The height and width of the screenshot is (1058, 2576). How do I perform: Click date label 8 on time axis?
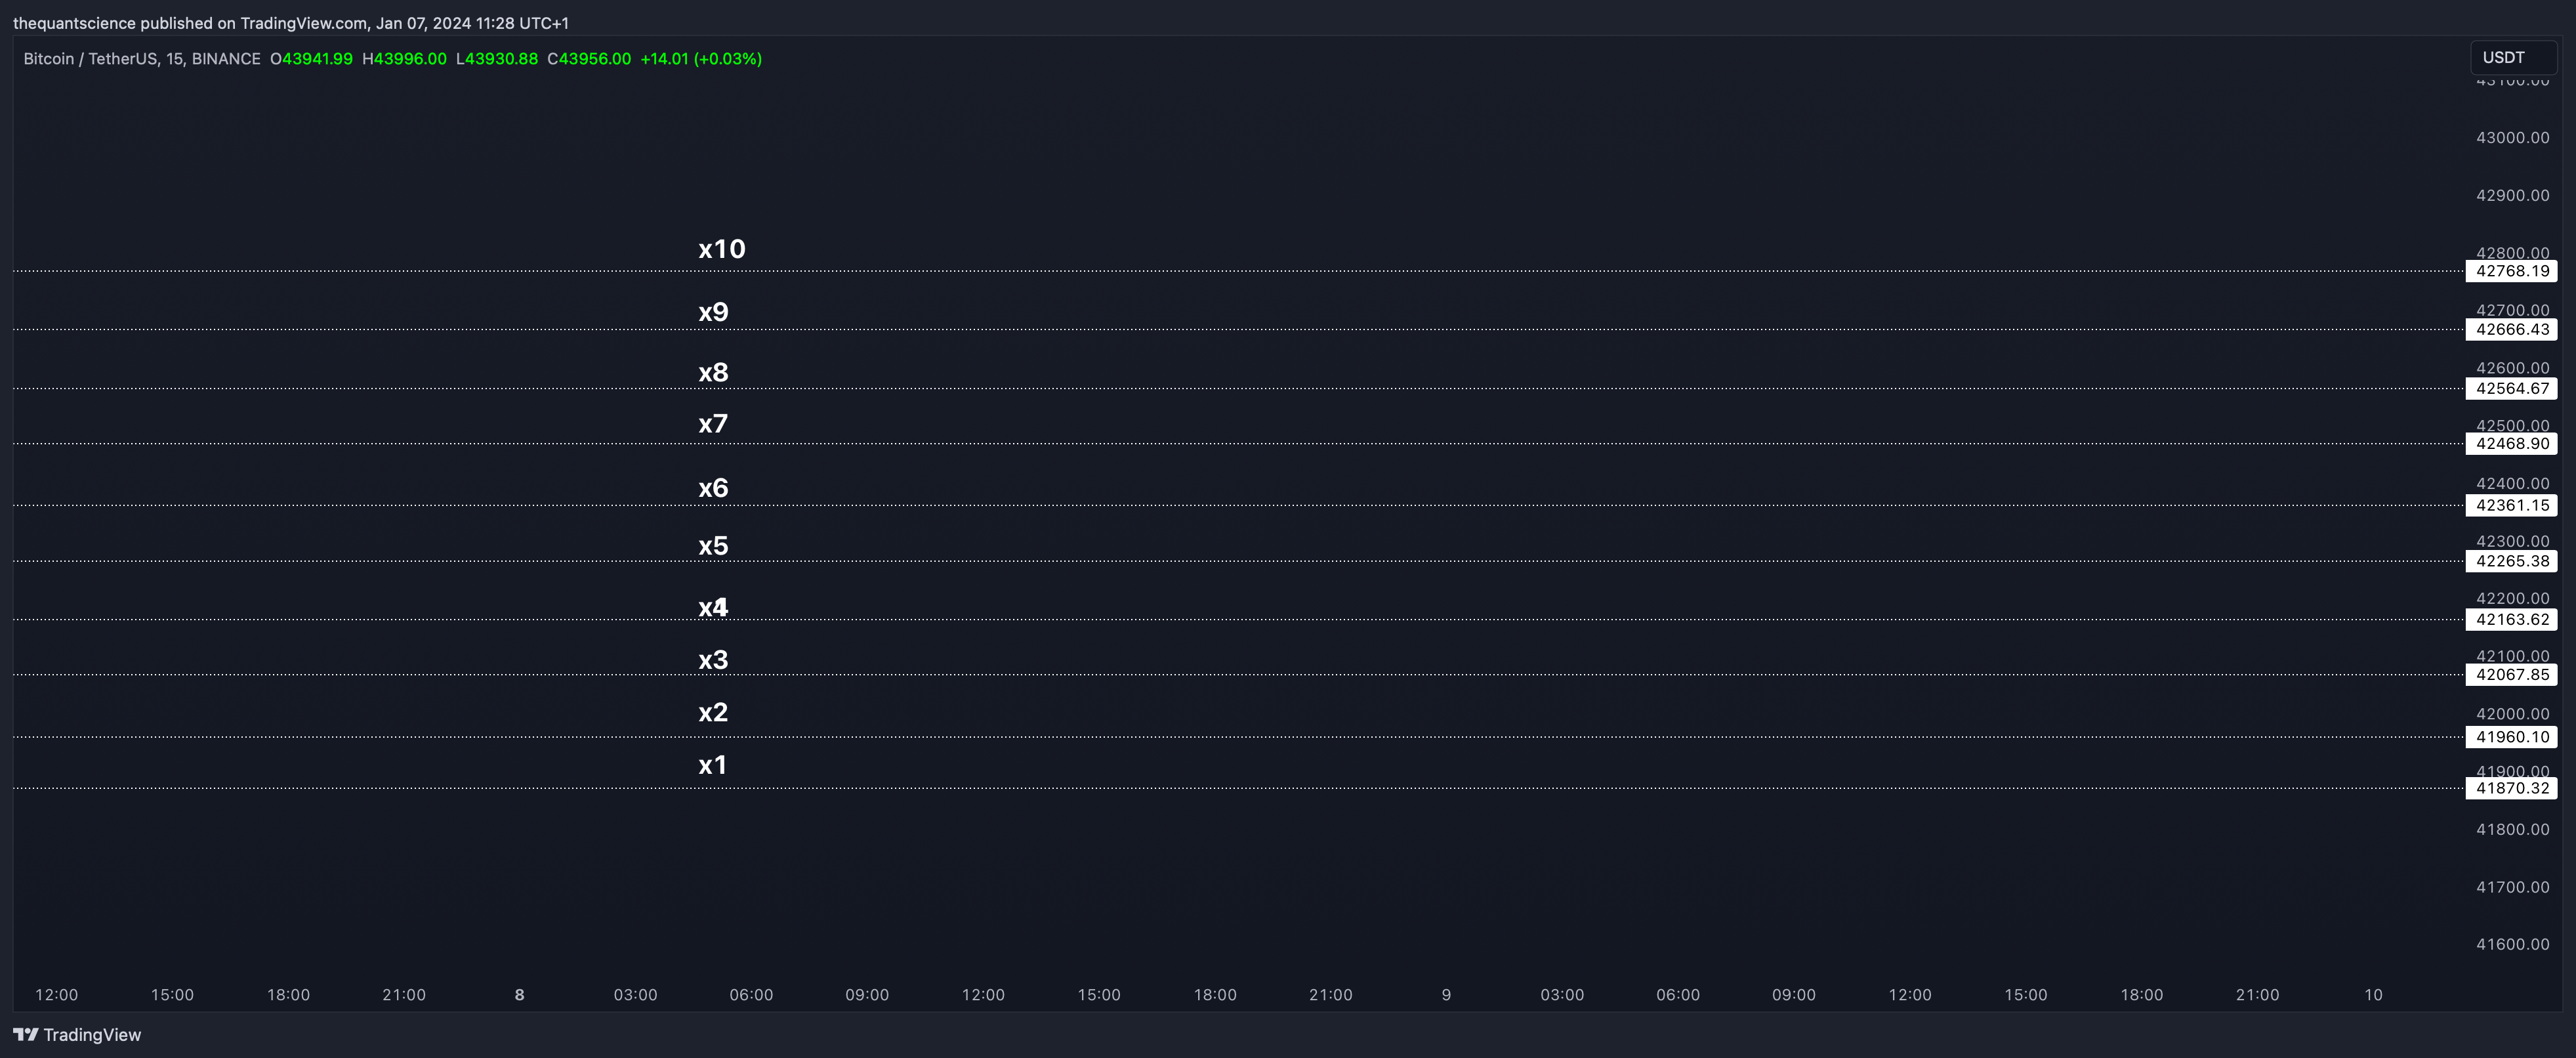(x=519, y=995)
